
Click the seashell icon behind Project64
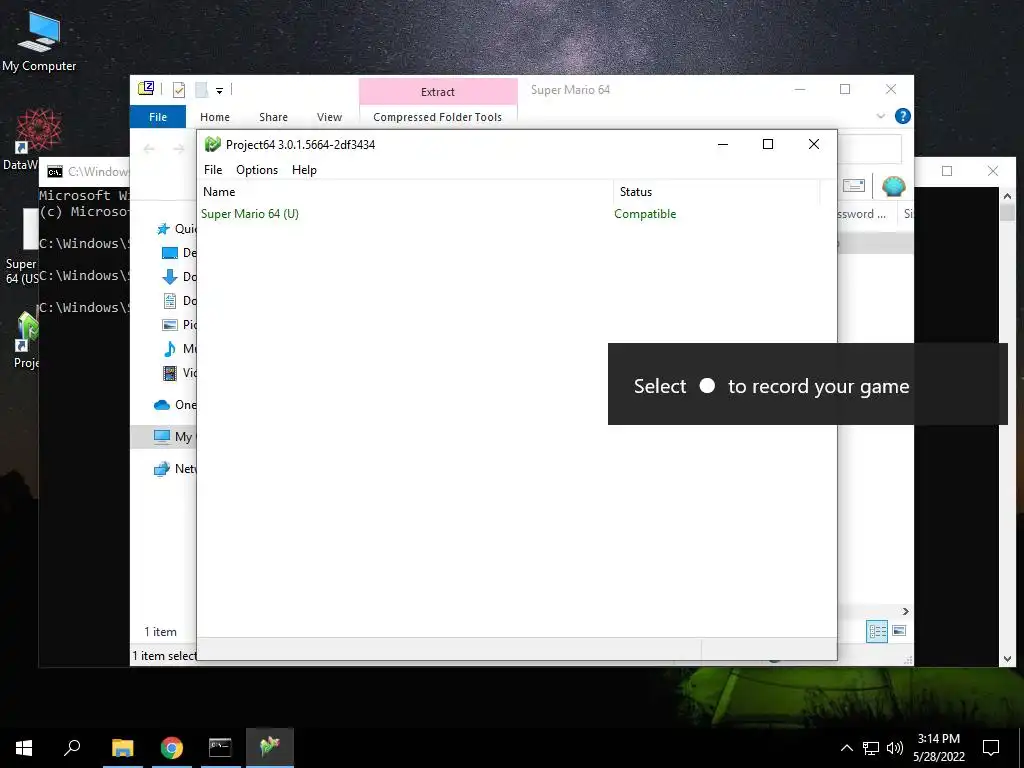click(893, 186)
